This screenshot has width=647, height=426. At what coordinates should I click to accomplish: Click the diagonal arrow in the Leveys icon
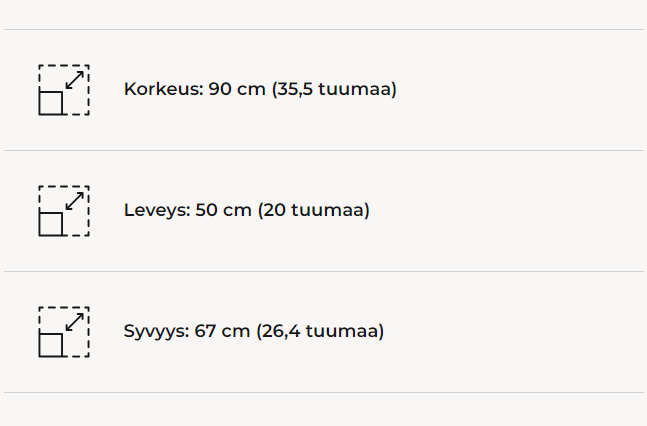(75, 200)
